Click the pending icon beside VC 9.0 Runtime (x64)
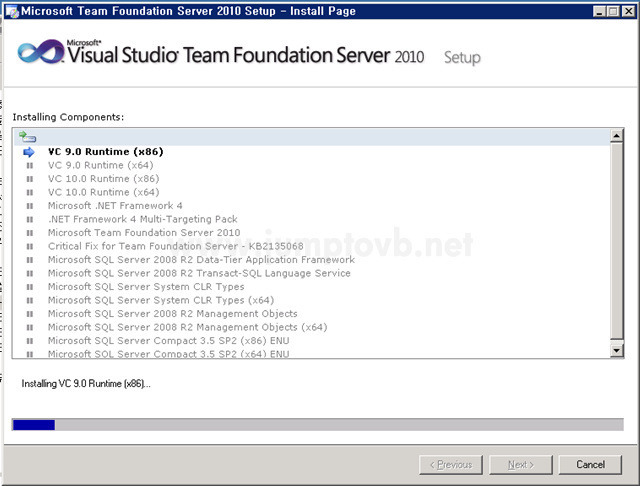Screen dimensions: 640x486 tap(30, 166)
